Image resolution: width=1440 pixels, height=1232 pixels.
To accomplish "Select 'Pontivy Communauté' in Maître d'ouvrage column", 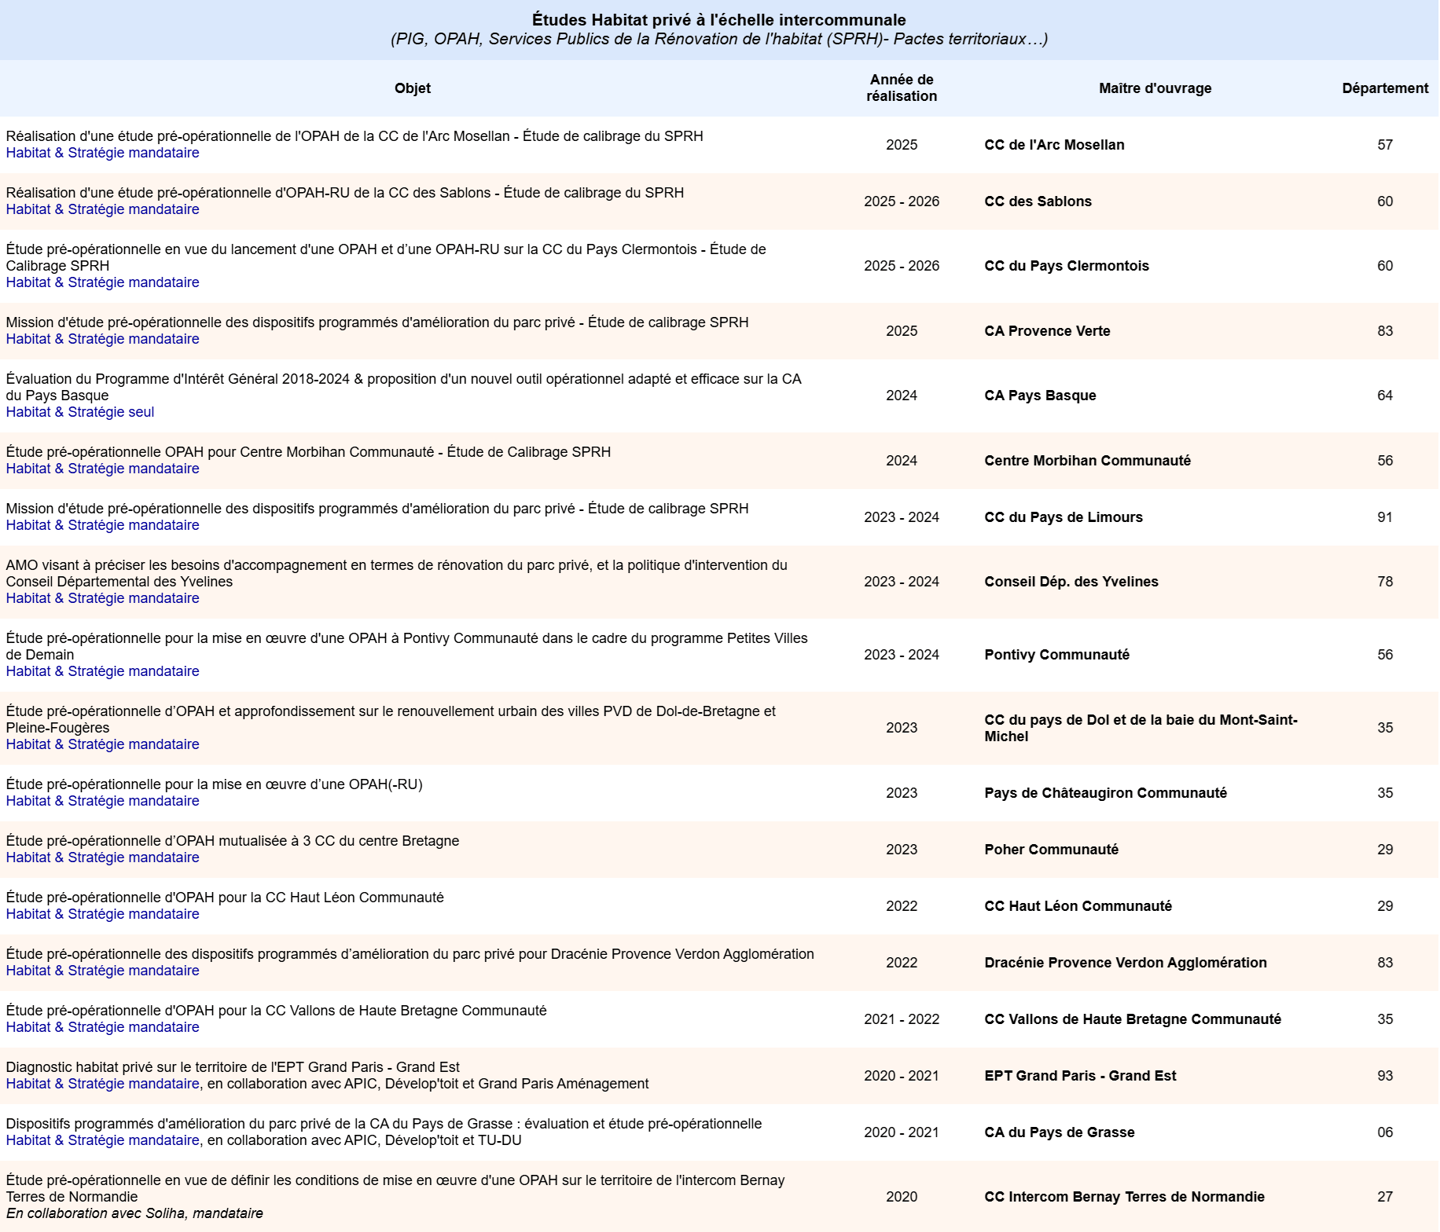I will click(1057, 655).
